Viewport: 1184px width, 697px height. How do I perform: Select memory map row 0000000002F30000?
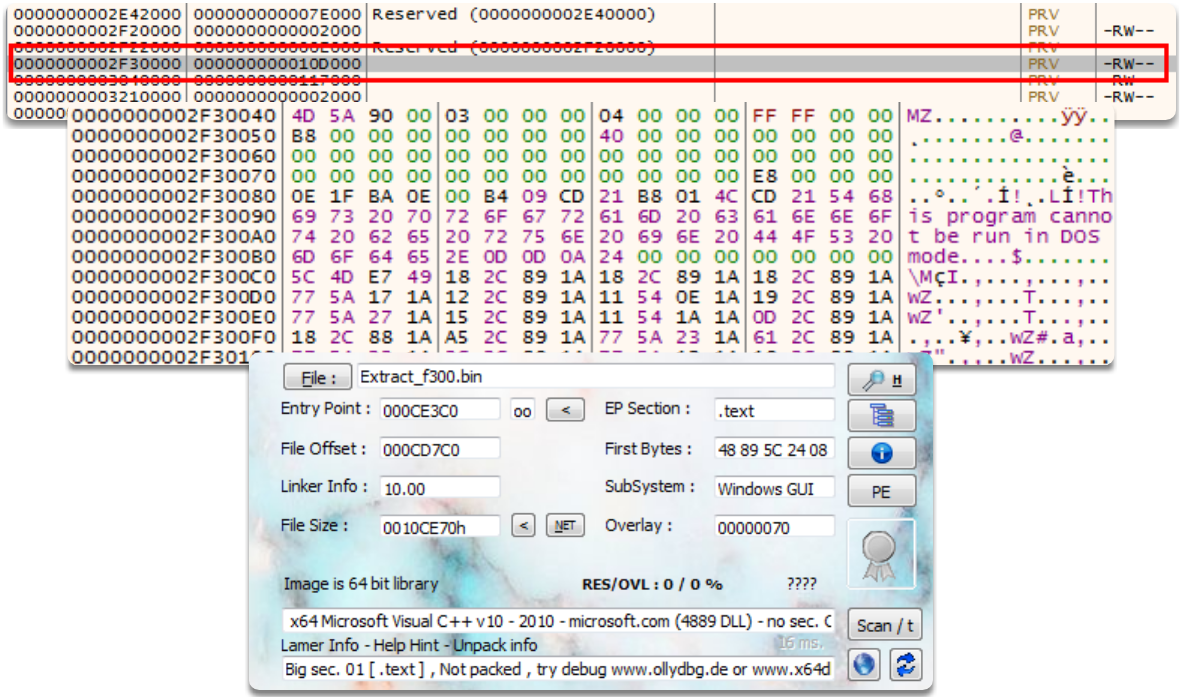point(589,63)
